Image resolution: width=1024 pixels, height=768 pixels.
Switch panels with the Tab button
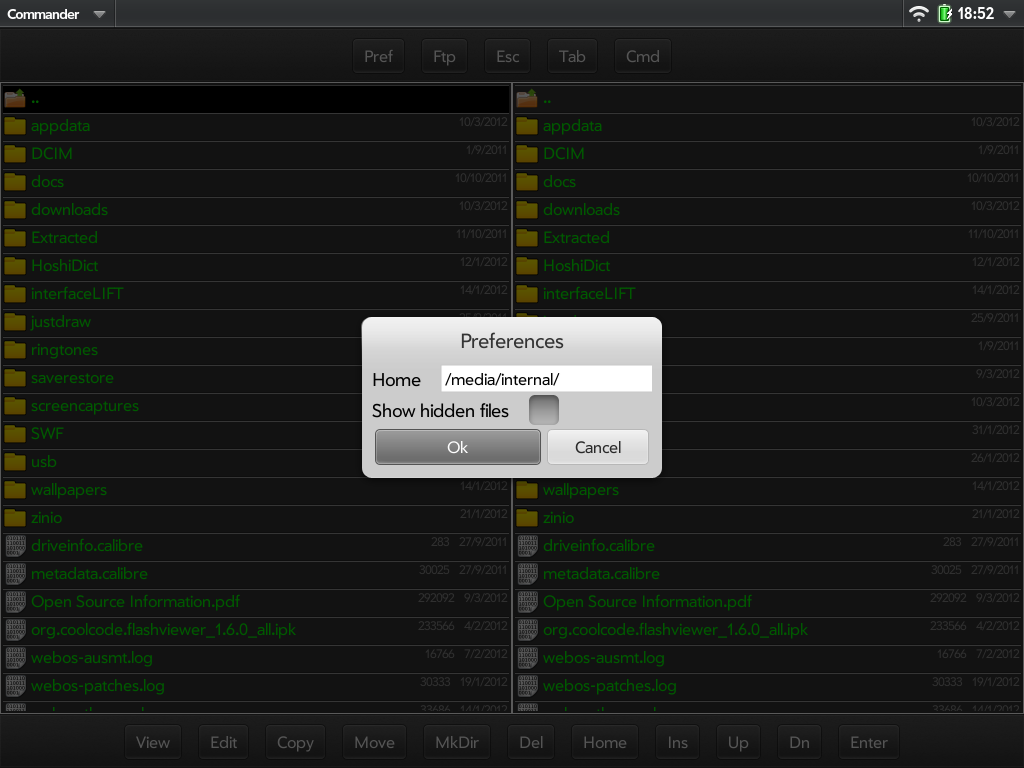click(572, 56)
